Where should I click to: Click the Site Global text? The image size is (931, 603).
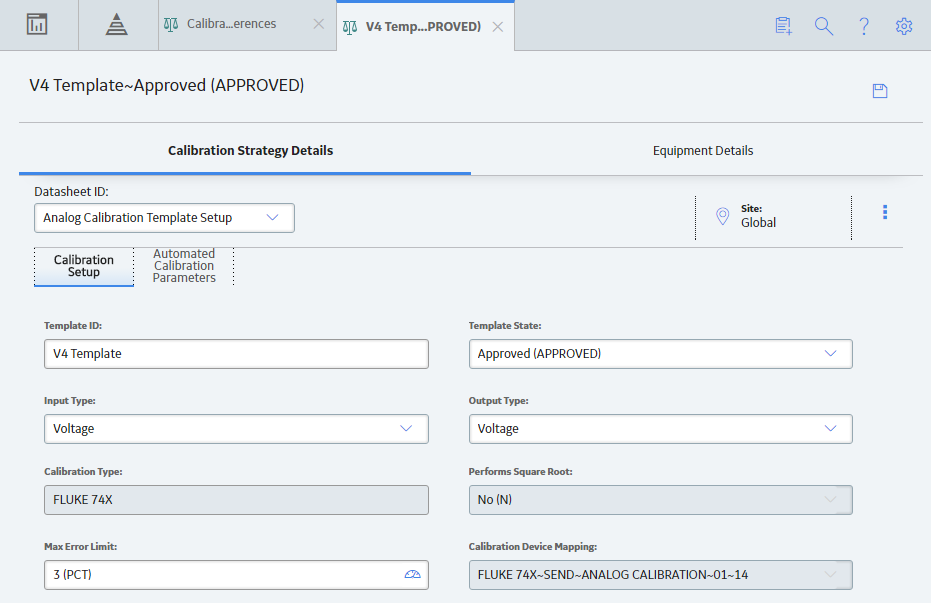758,216
